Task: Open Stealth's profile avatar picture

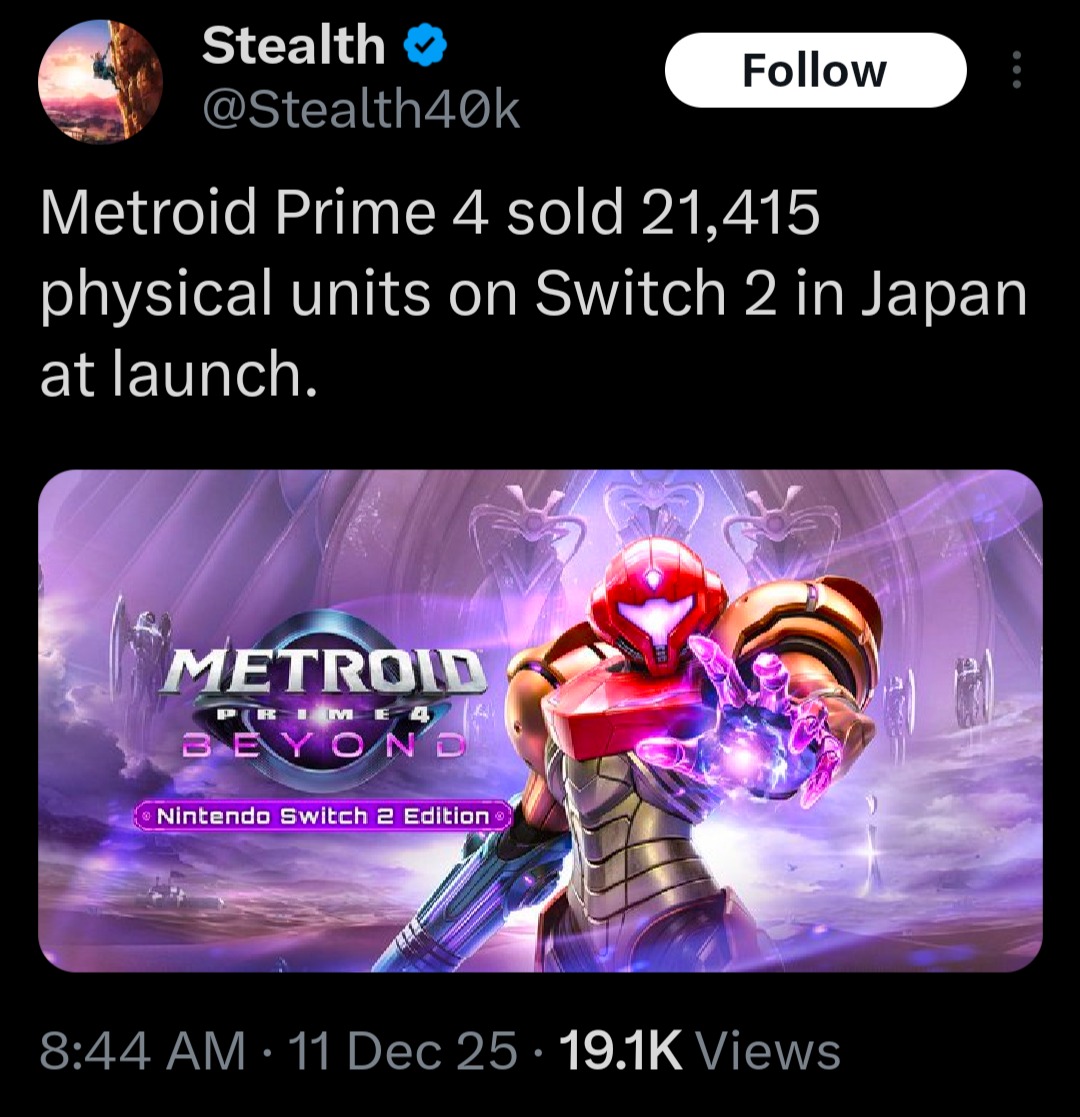Action: click(100, 80)
